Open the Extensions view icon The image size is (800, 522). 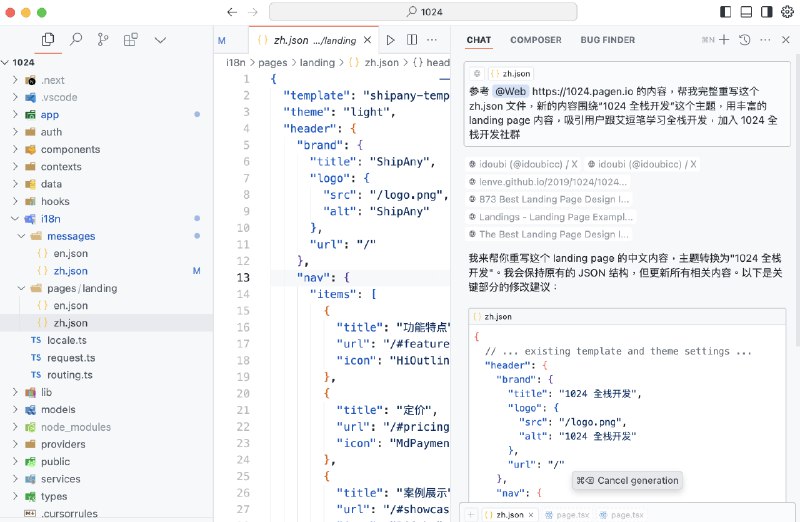coord(131,39)
